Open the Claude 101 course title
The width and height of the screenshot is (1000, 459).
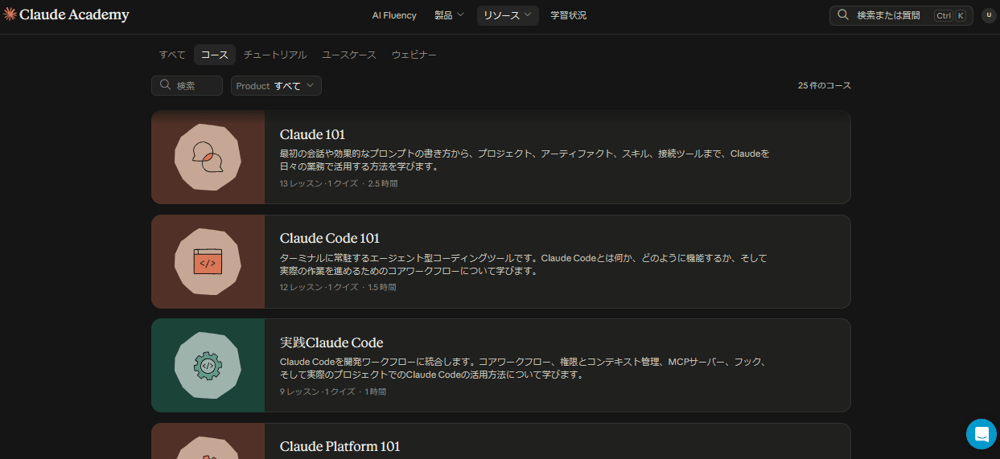312,135
